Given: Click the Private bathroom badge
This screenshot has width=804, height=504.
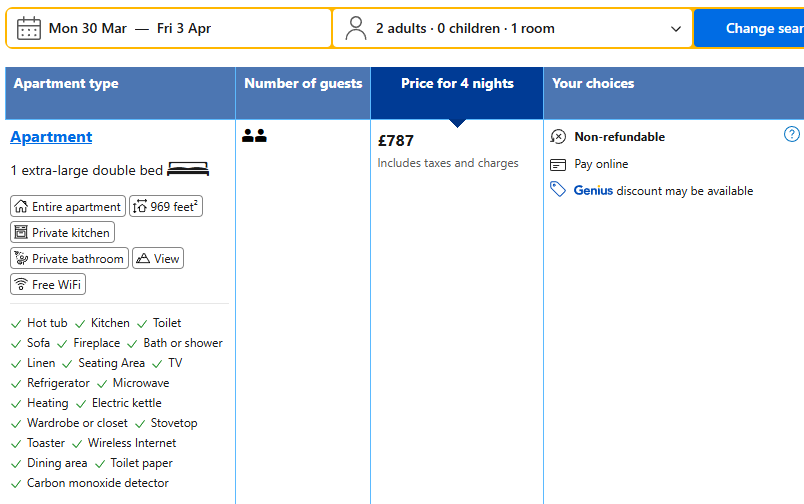Looking at the screenshot, I should (x=69, y=258).
